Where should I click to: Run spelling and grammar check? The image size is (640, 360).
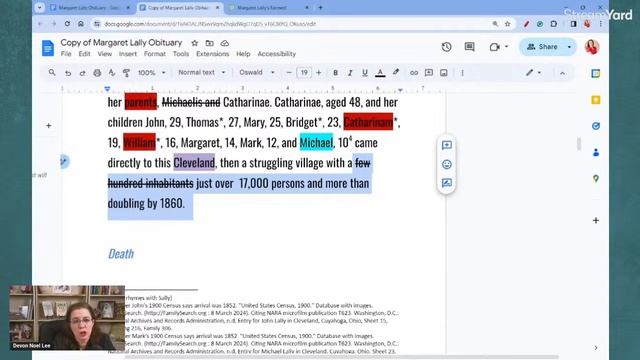pyautogui.click(x=112, y=73)
